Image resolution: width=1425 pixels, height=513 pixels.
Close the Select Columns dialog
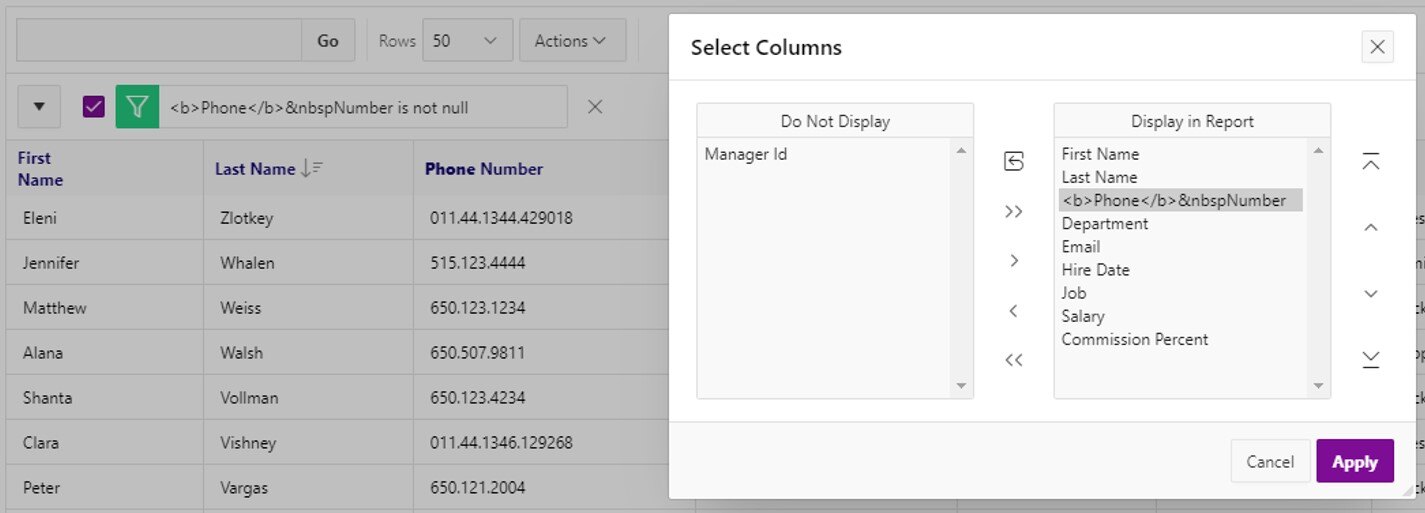coord(1377,46)
